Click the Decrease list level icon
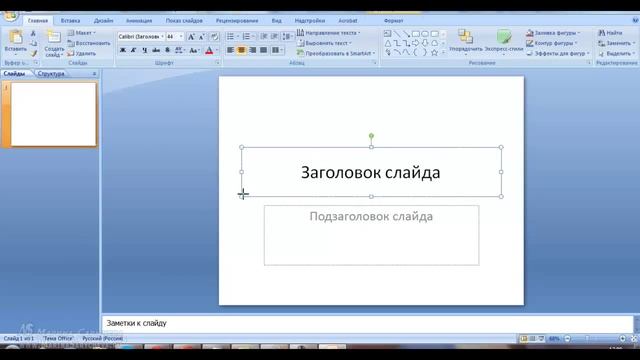Image resolution: width=640 pixels, height=360 pixels. [264, 37]
